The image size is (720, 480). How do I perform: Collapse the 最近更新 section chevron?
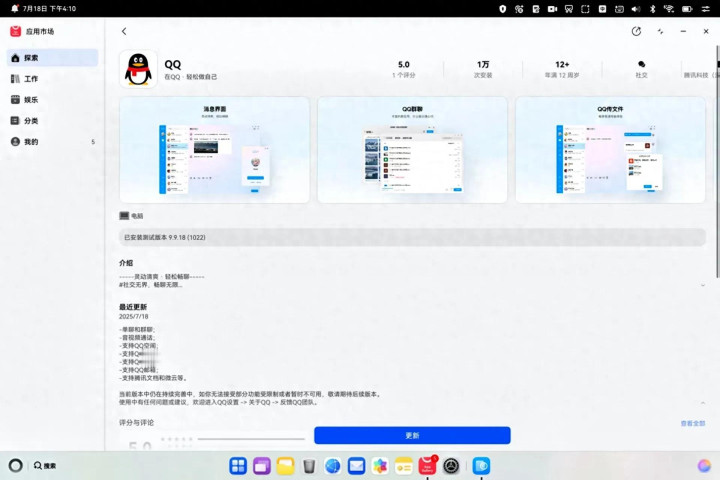click(703, 402)
